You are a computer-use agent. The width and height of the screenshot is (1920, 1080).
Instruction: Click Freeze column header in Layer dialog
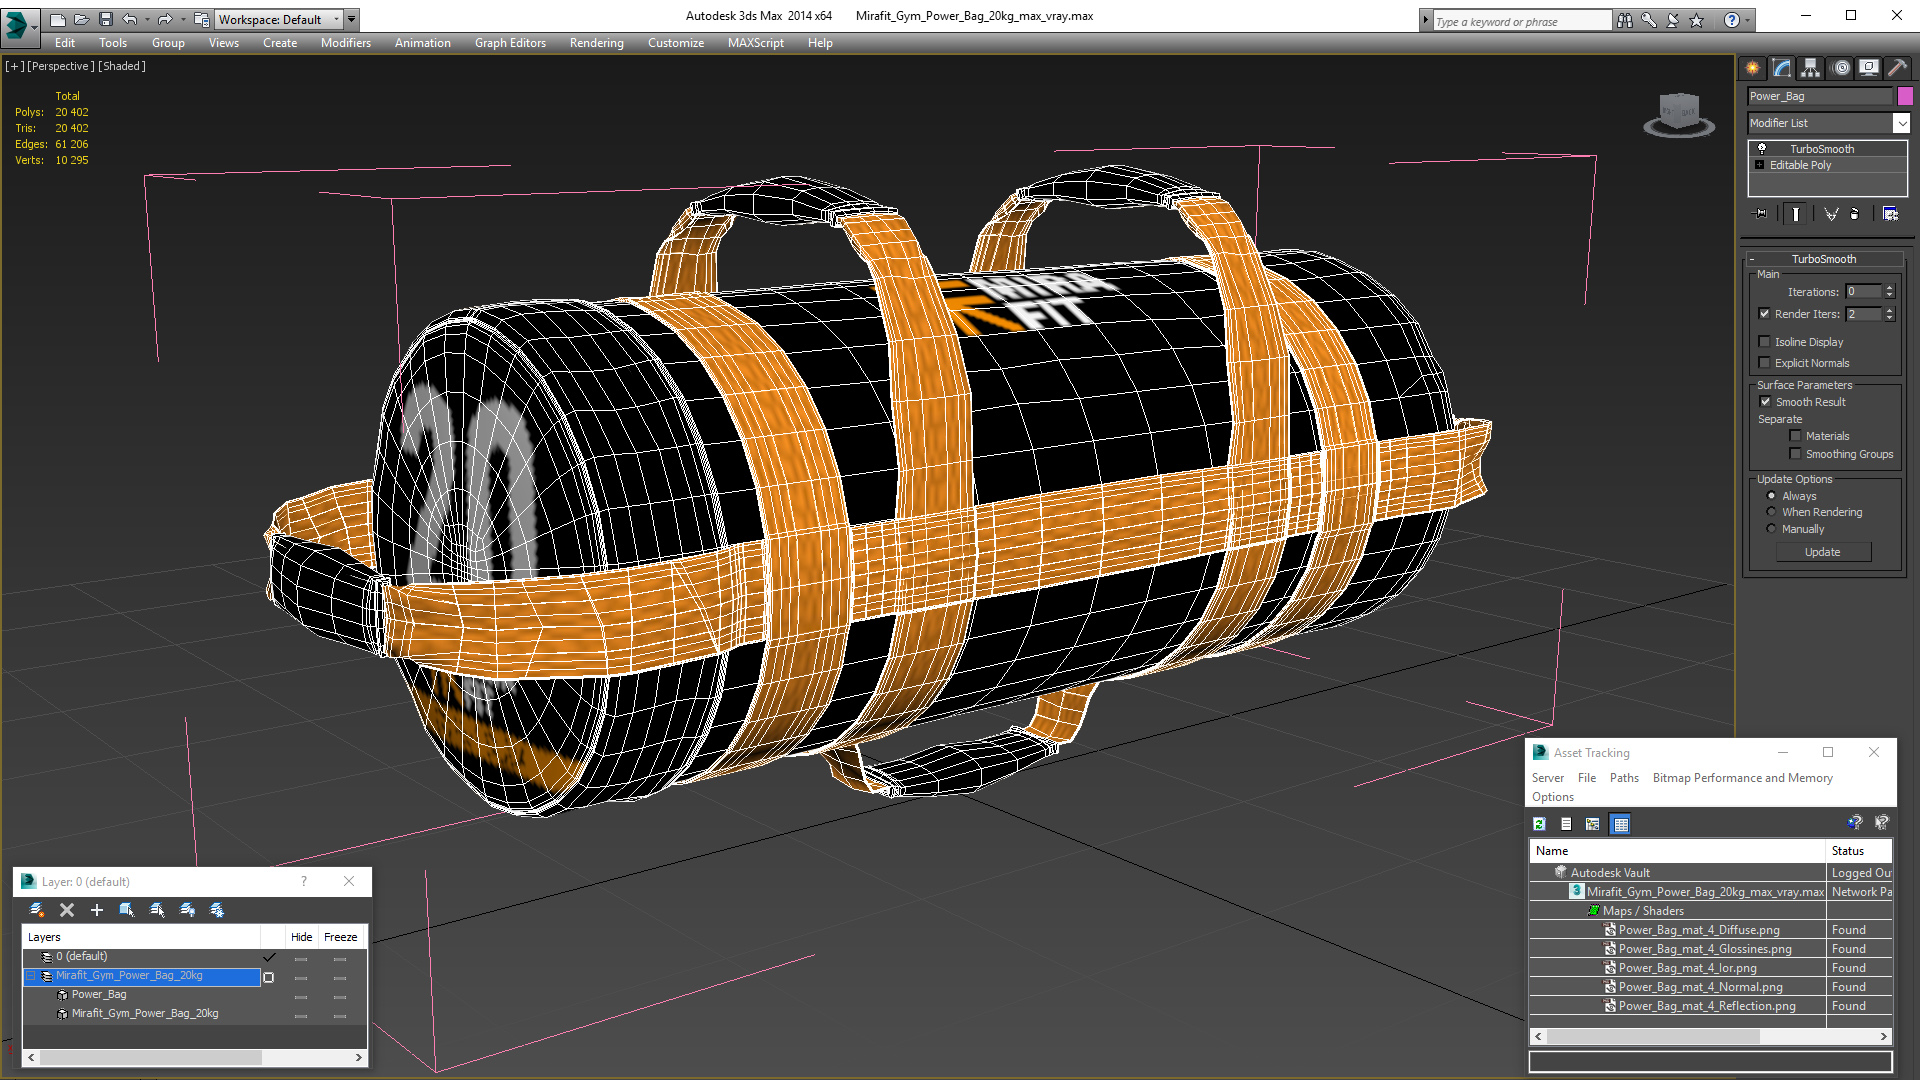(x=341, y=937)
